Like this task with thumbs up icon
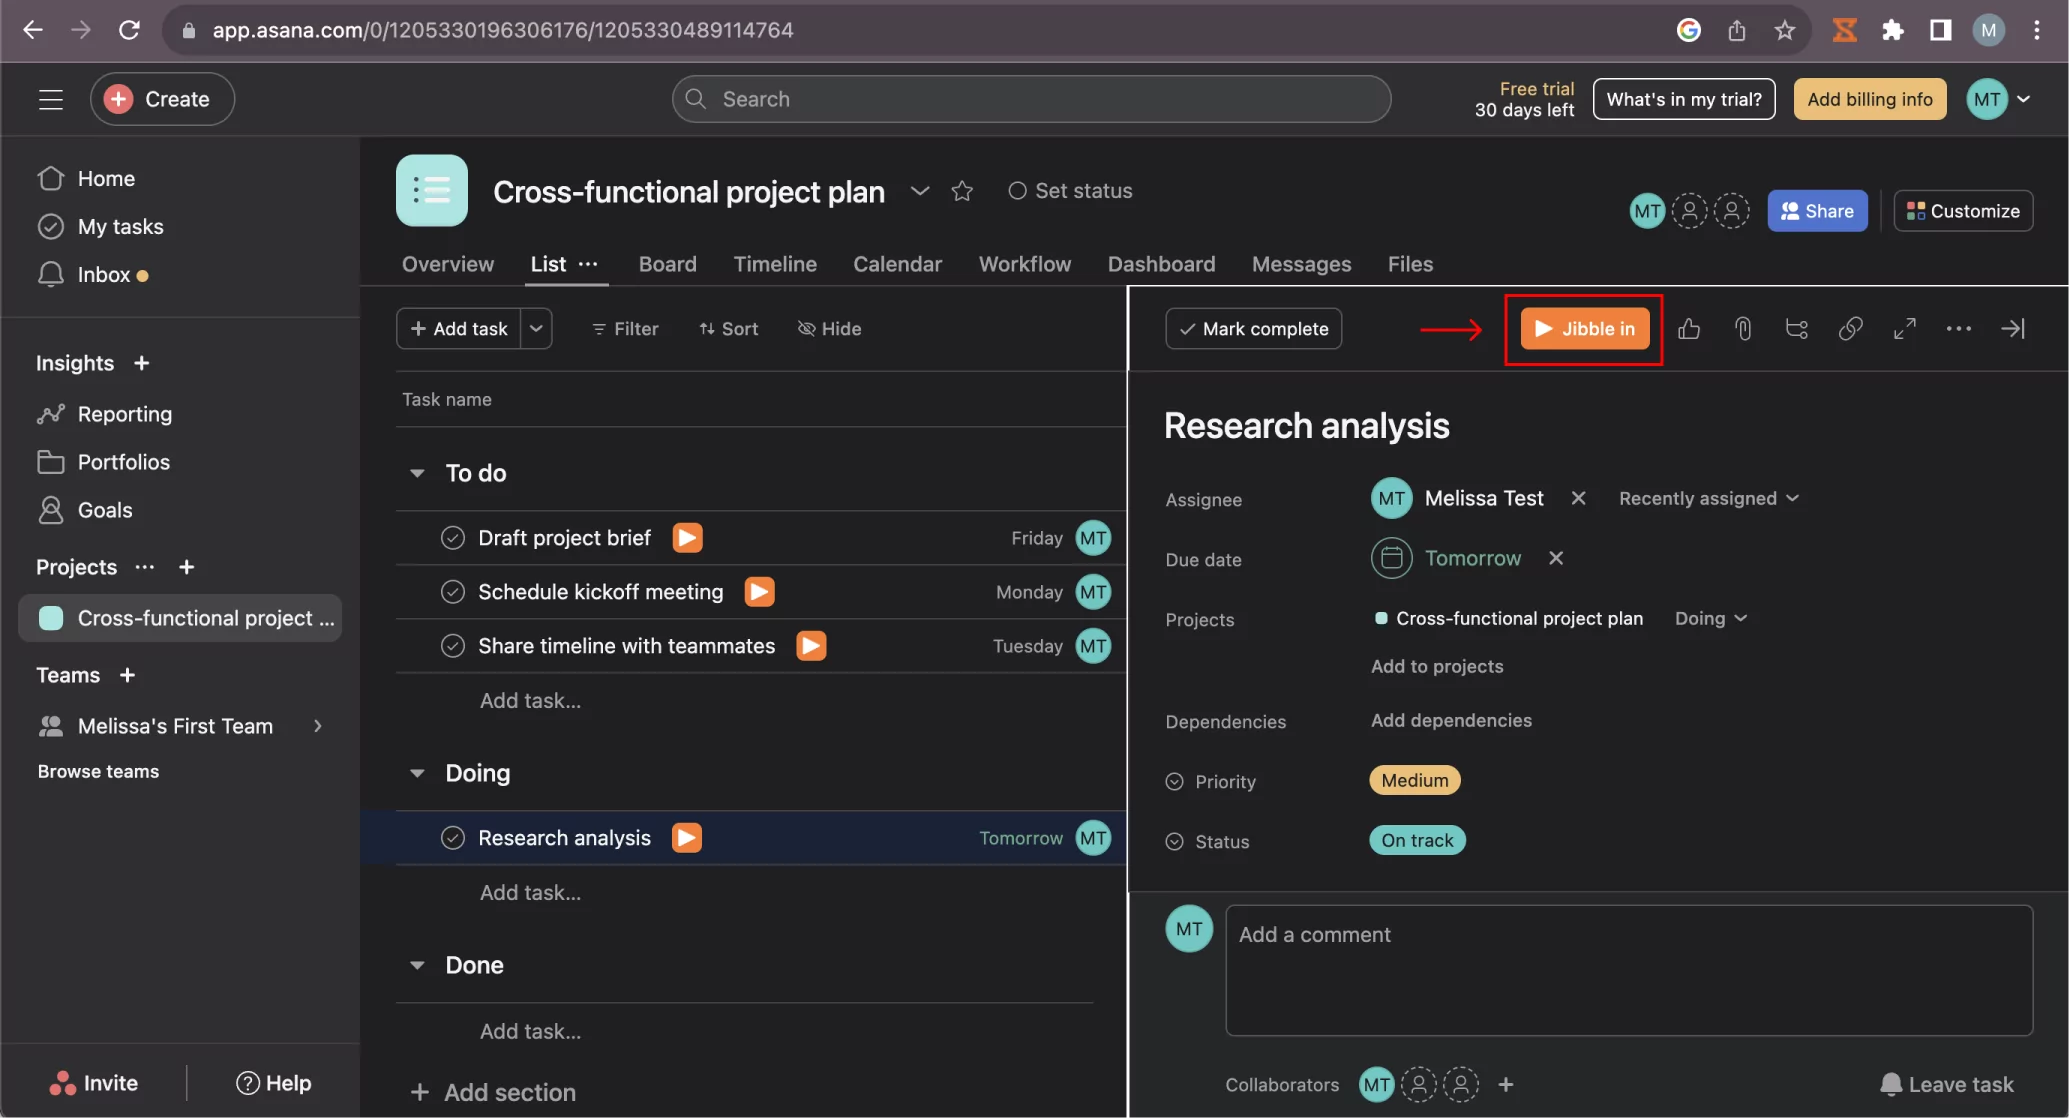 coord(1689,329)
